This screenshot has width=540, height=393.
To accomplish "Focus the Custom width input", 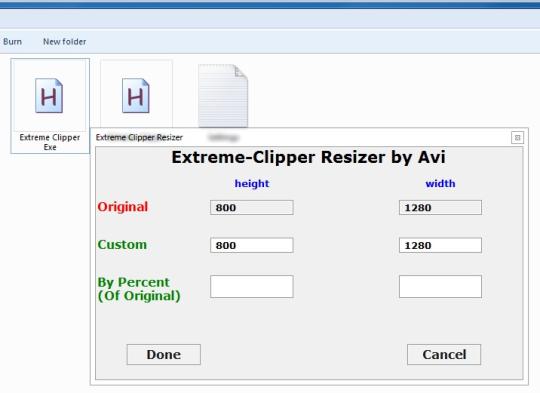I will [440, 245].
